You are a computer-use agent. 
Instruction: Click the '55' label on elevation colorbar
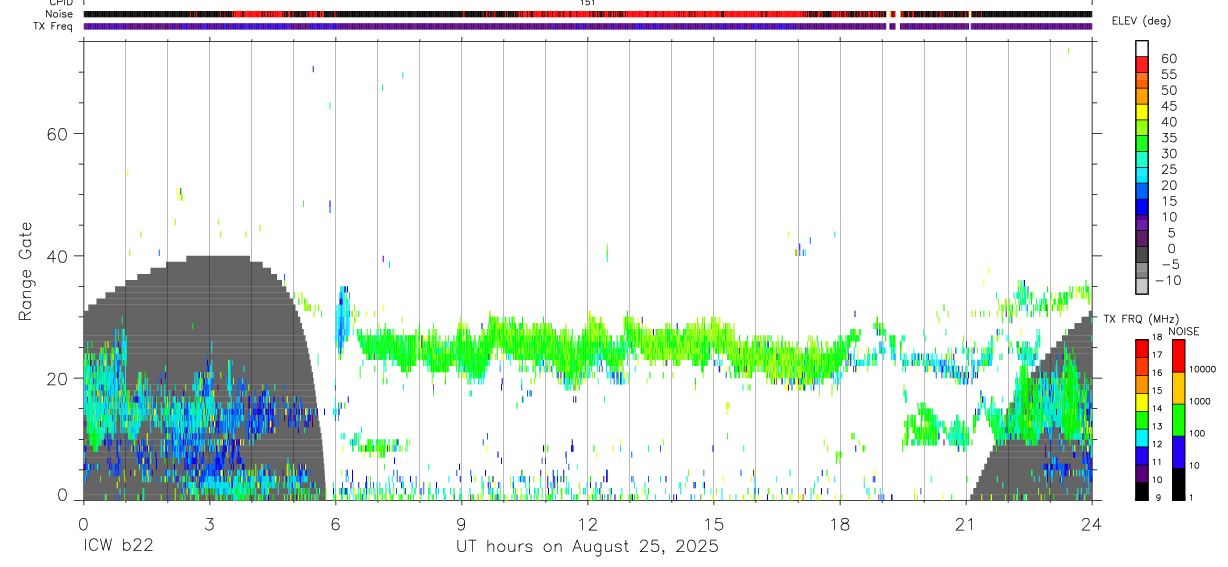point(1168,74)
